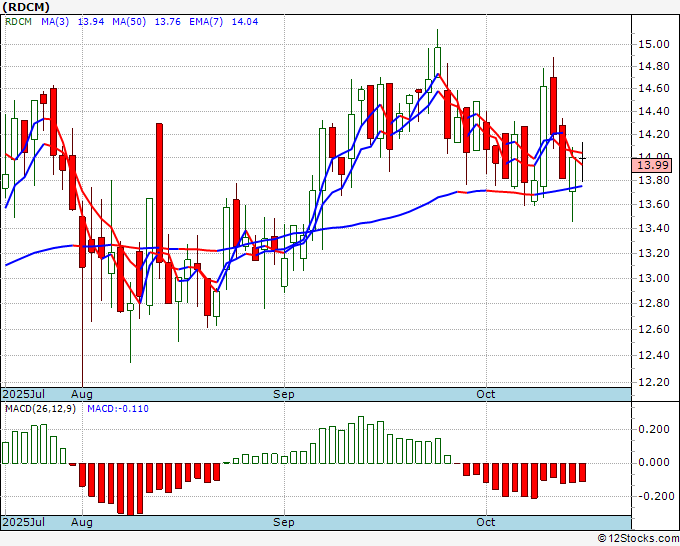Click Aug on the MACD time axis

tap(82, 522)
